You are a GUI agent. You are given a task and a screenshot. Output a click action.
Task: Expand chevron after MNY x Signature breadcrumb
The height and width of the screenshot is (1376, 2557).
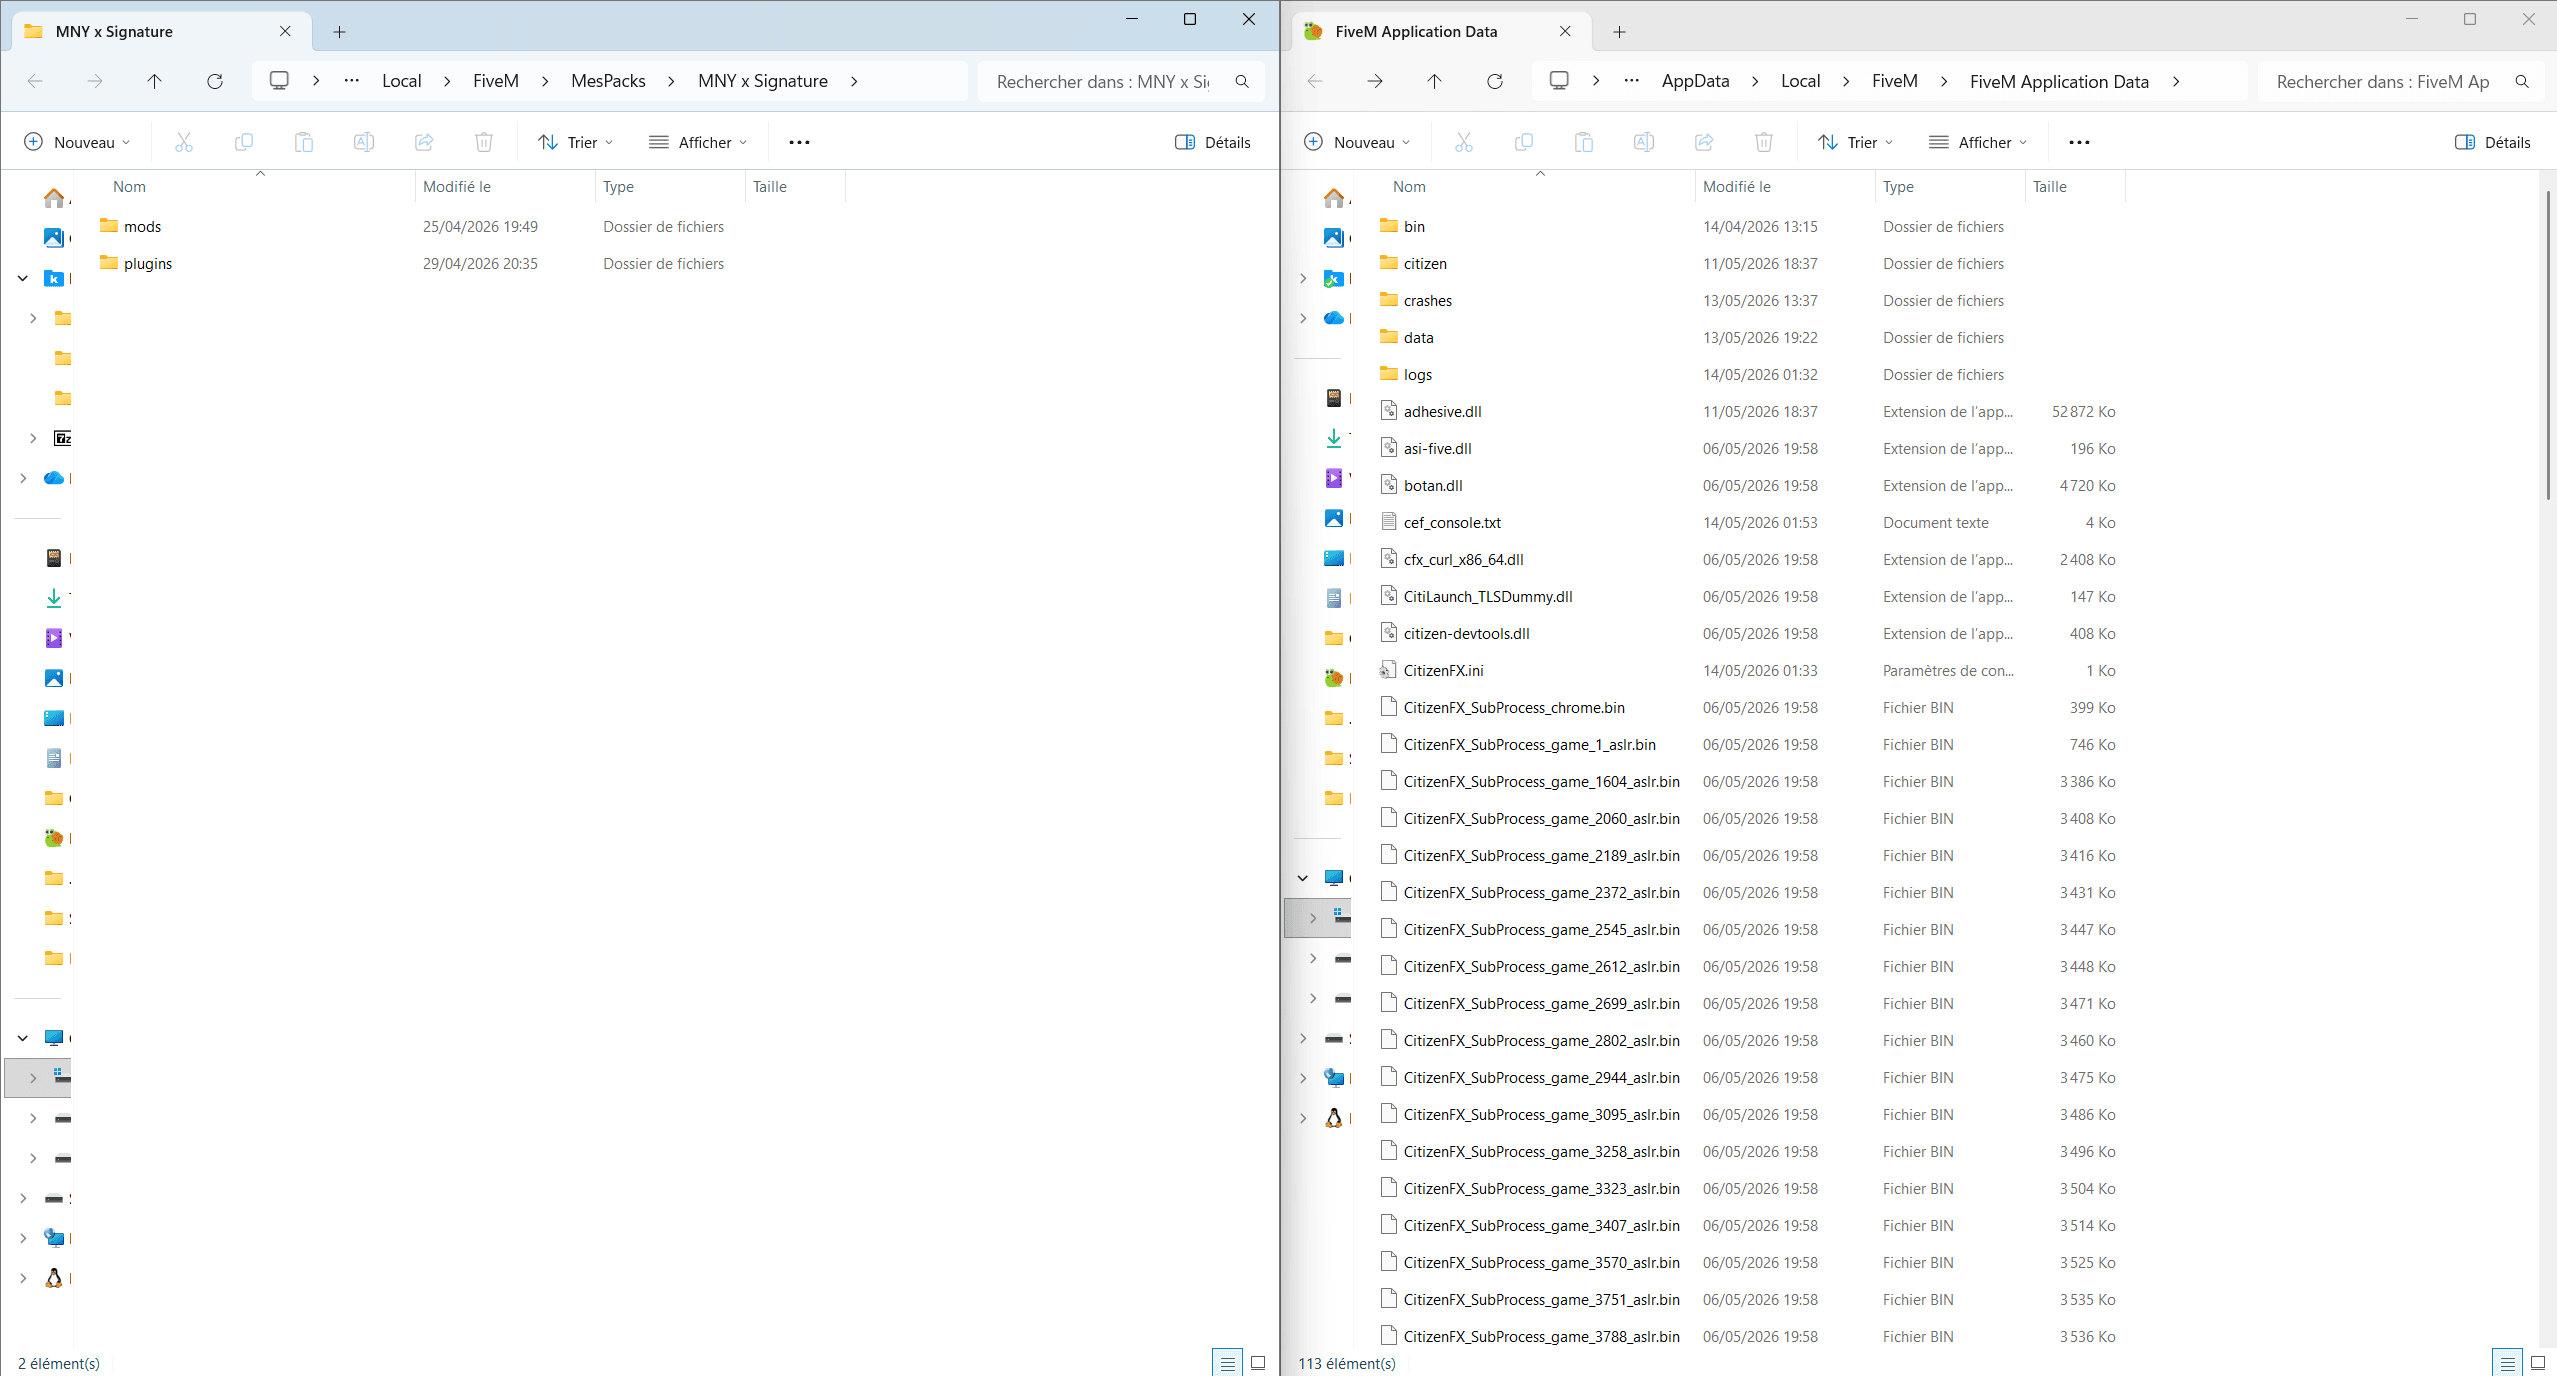coord(854,81)
